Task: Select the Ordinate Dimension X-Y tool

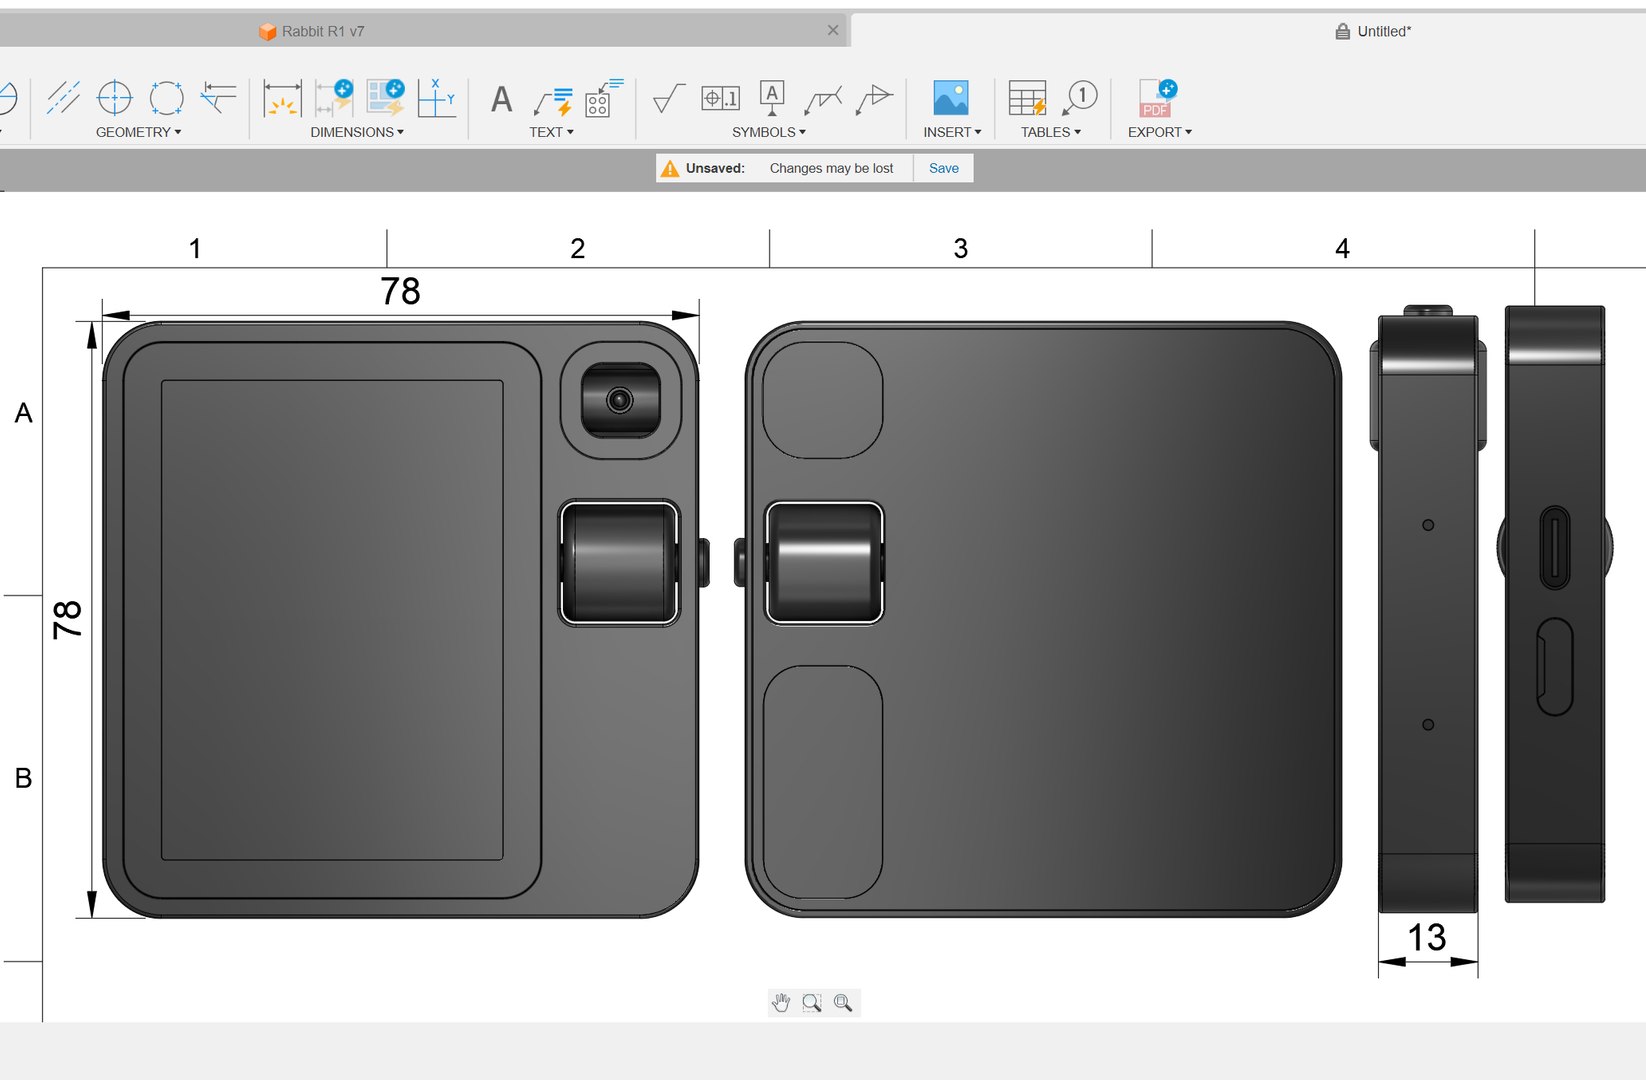Action: [x=437, y=98]
